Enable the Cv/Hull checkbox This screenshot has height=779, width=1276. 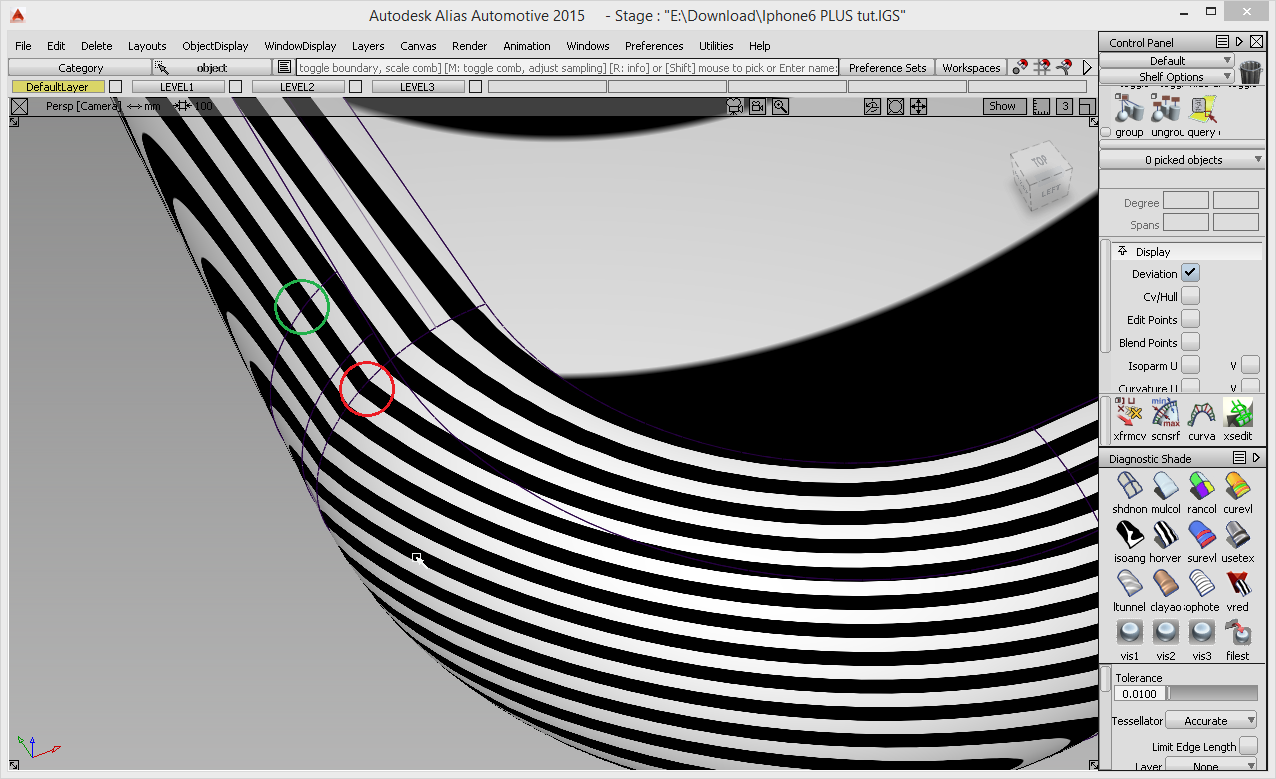coord(1190,296)
